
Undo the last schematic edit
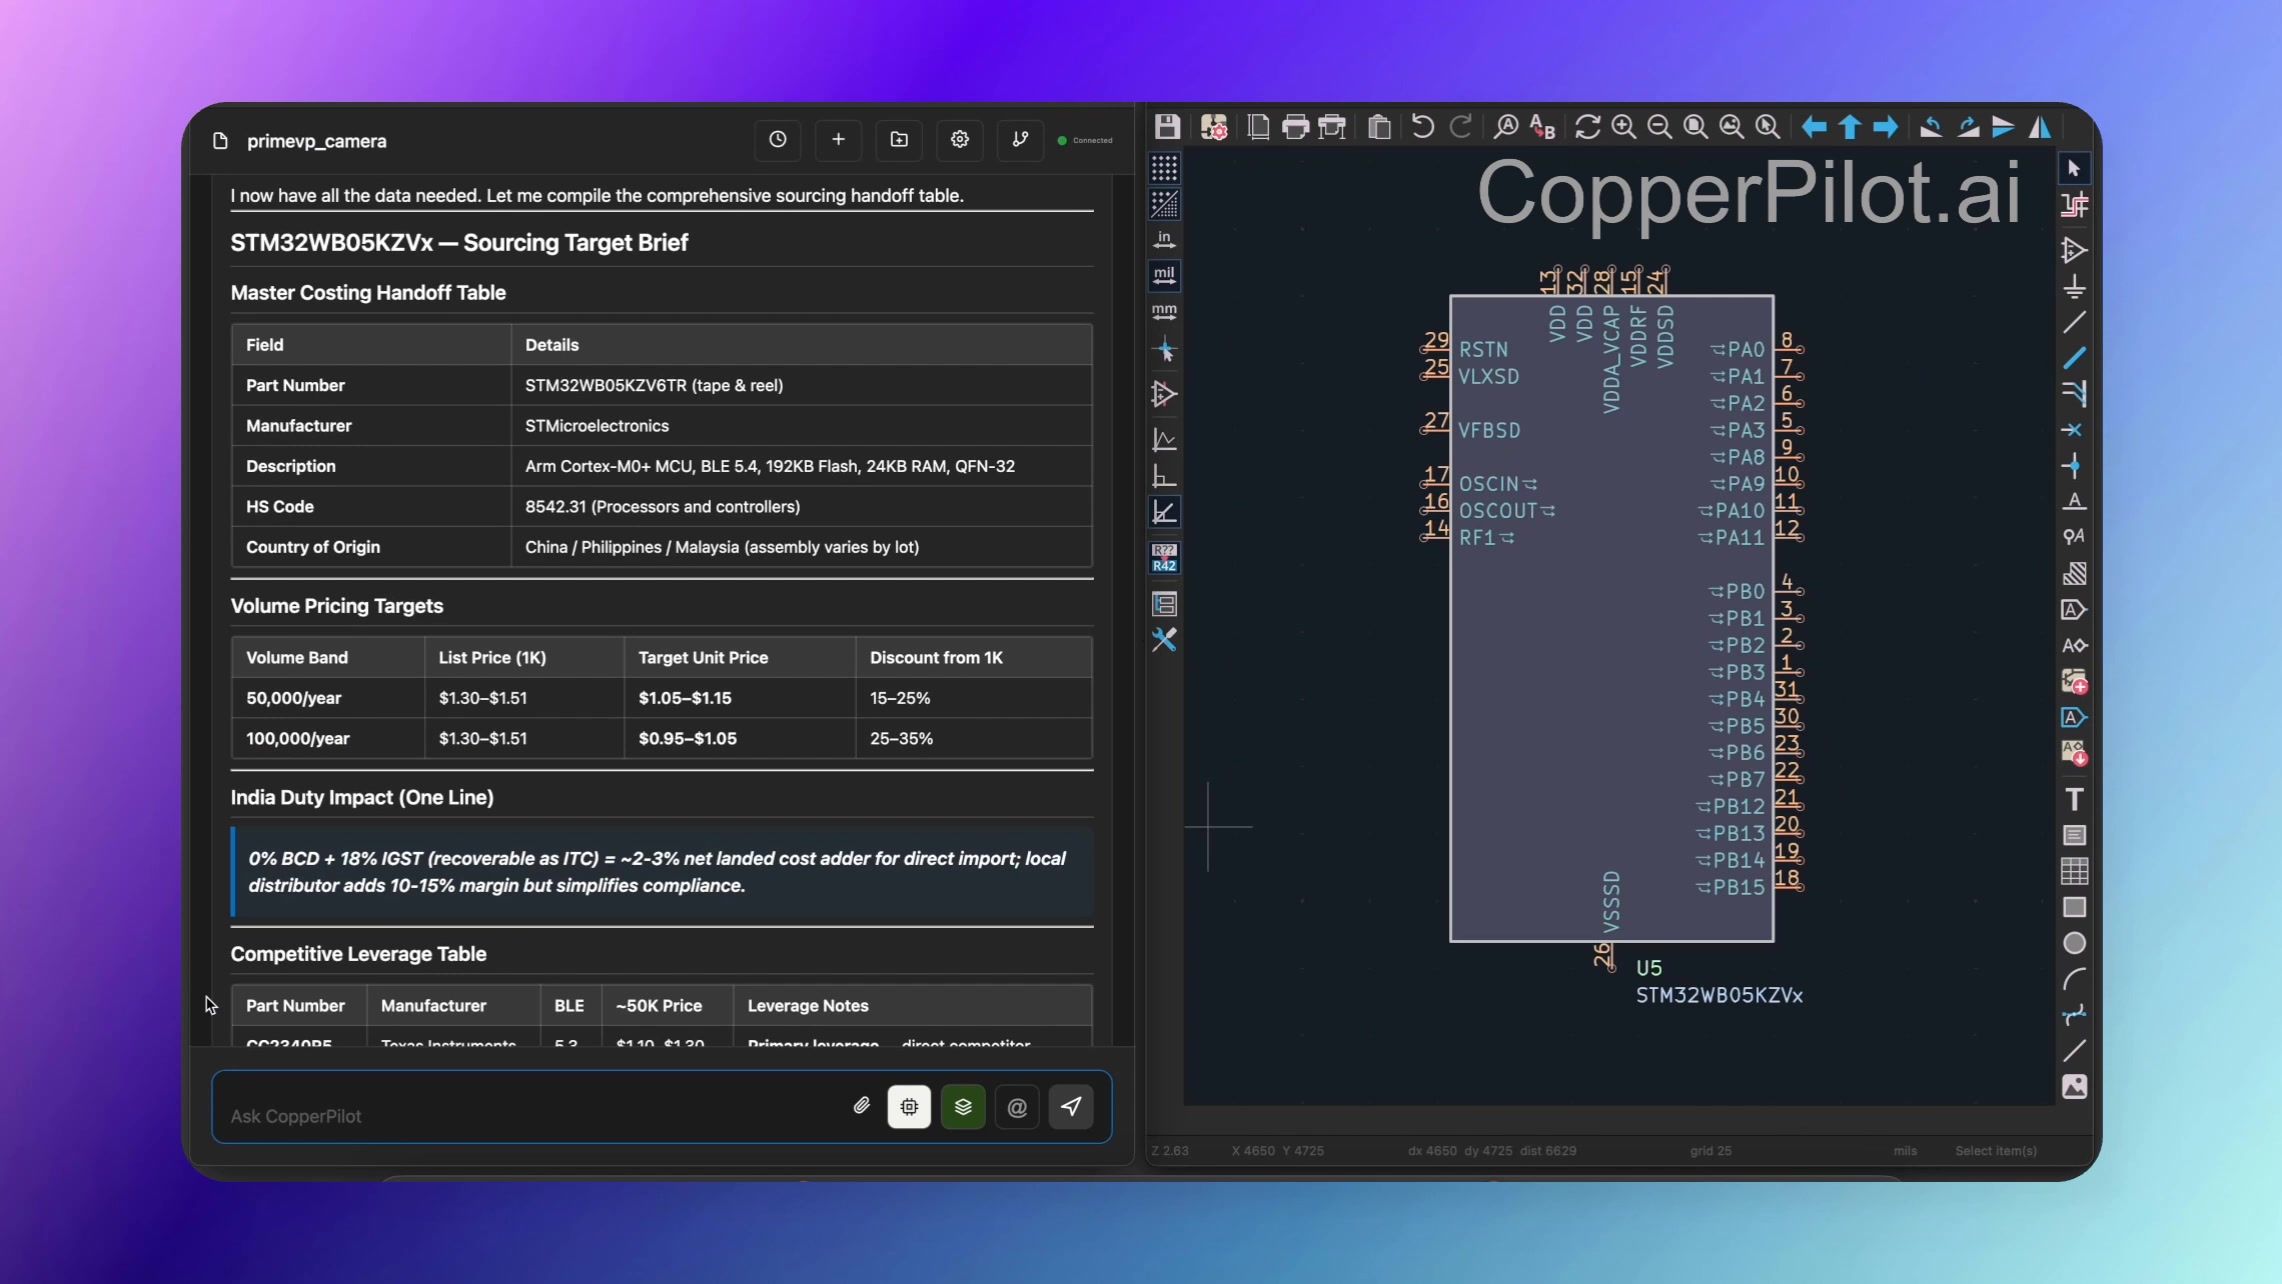point(1422,127)
